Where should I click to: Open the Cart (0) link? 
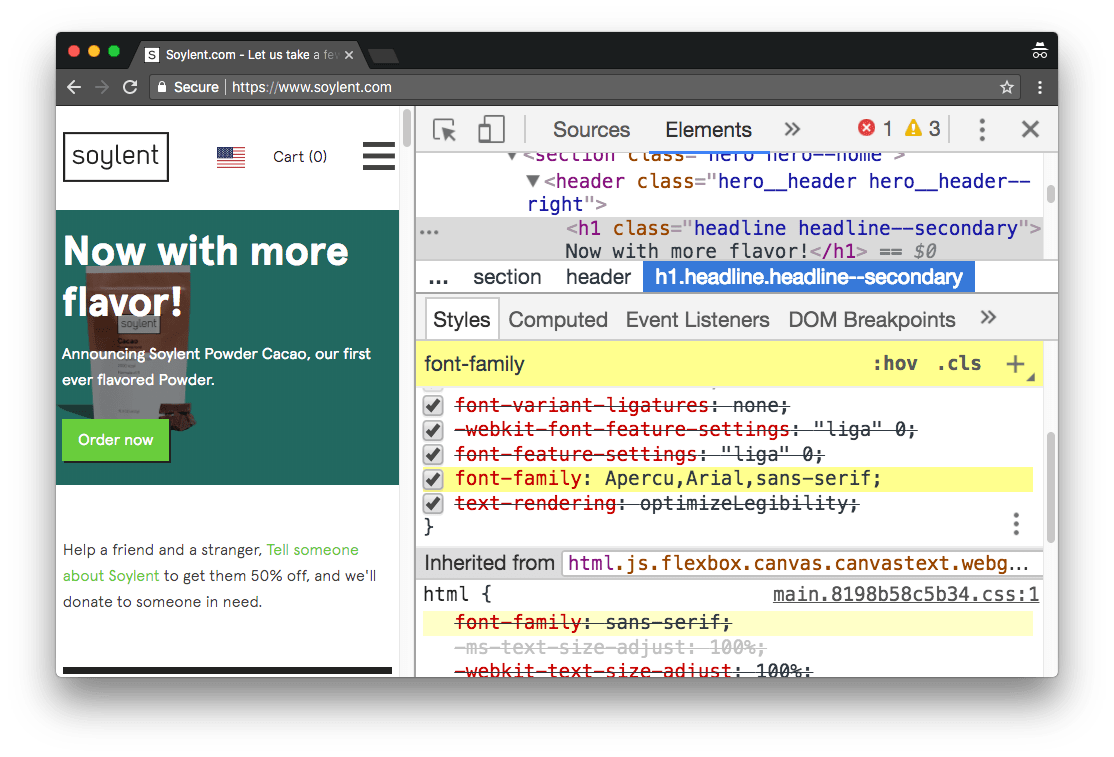(x=300, y=156)
